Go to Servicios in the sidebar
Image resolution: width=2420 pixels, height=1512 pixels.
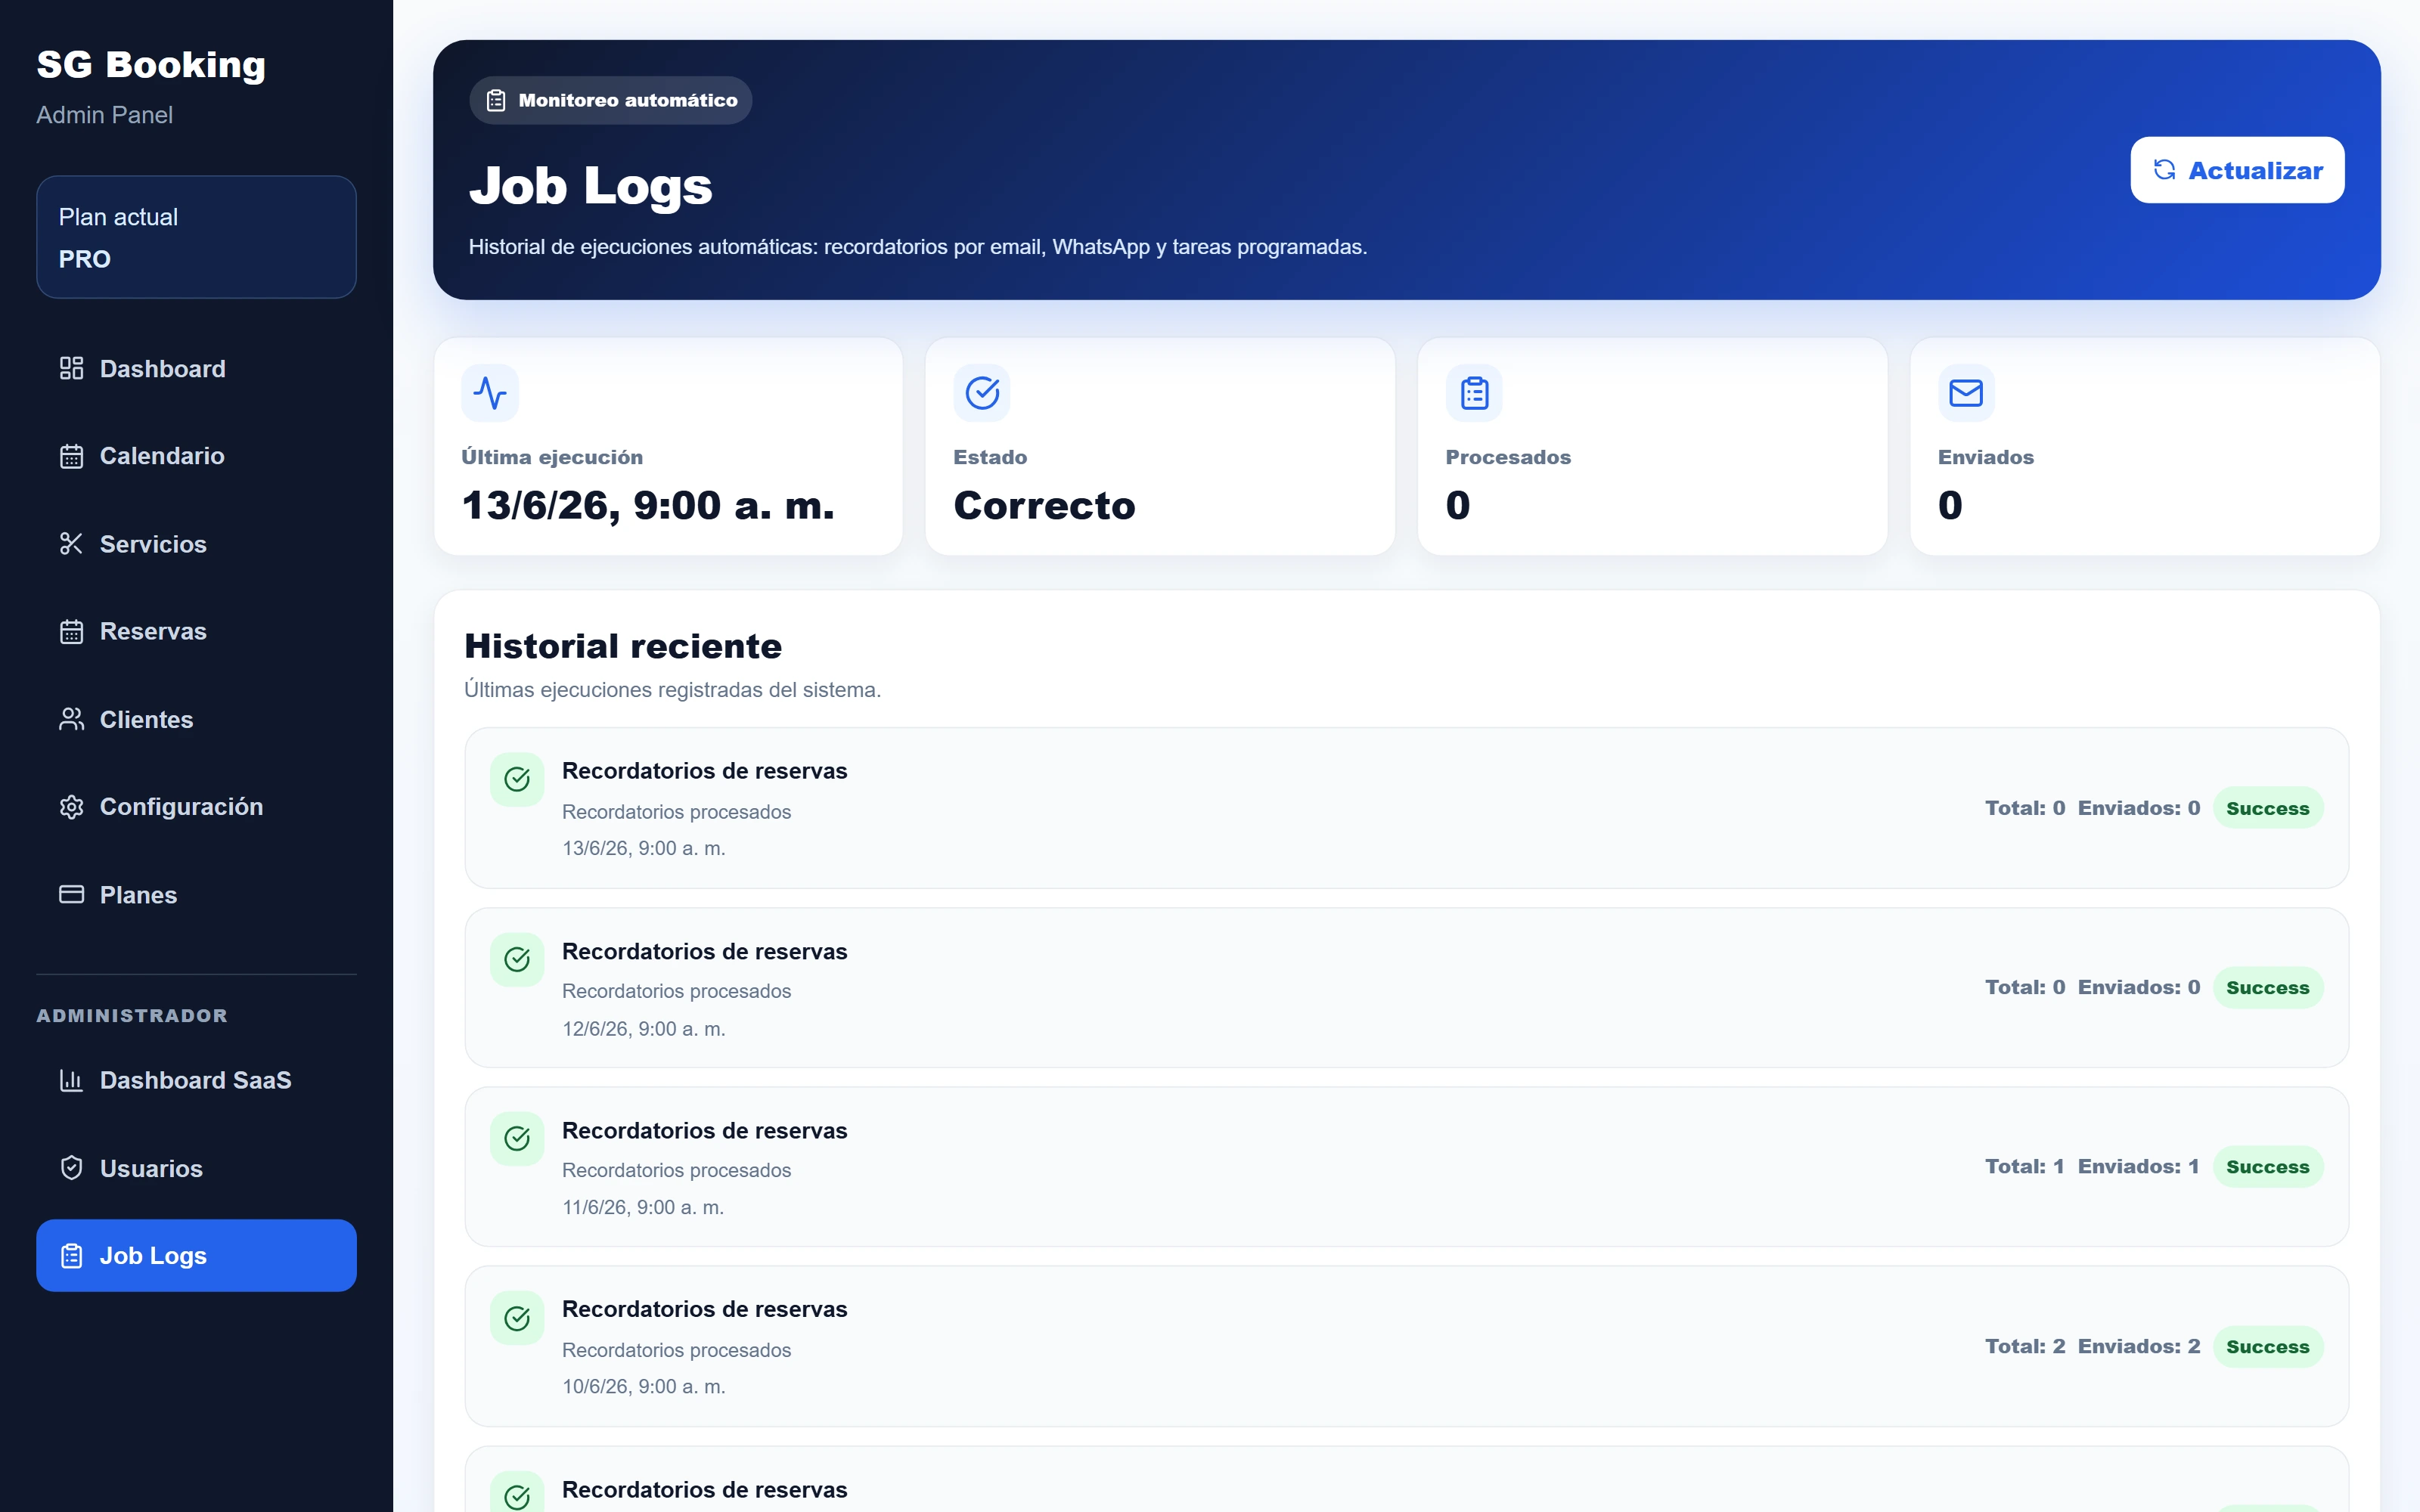coord(196,544)
